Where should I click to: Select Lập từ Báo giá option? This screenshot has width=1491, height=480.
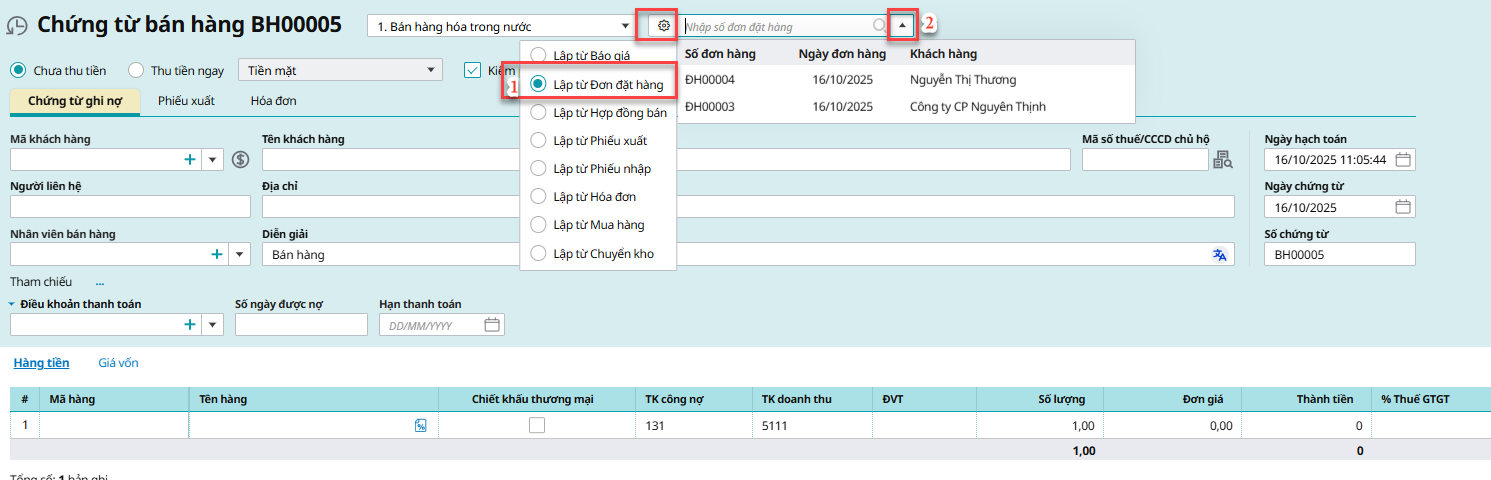click(538, 56)
